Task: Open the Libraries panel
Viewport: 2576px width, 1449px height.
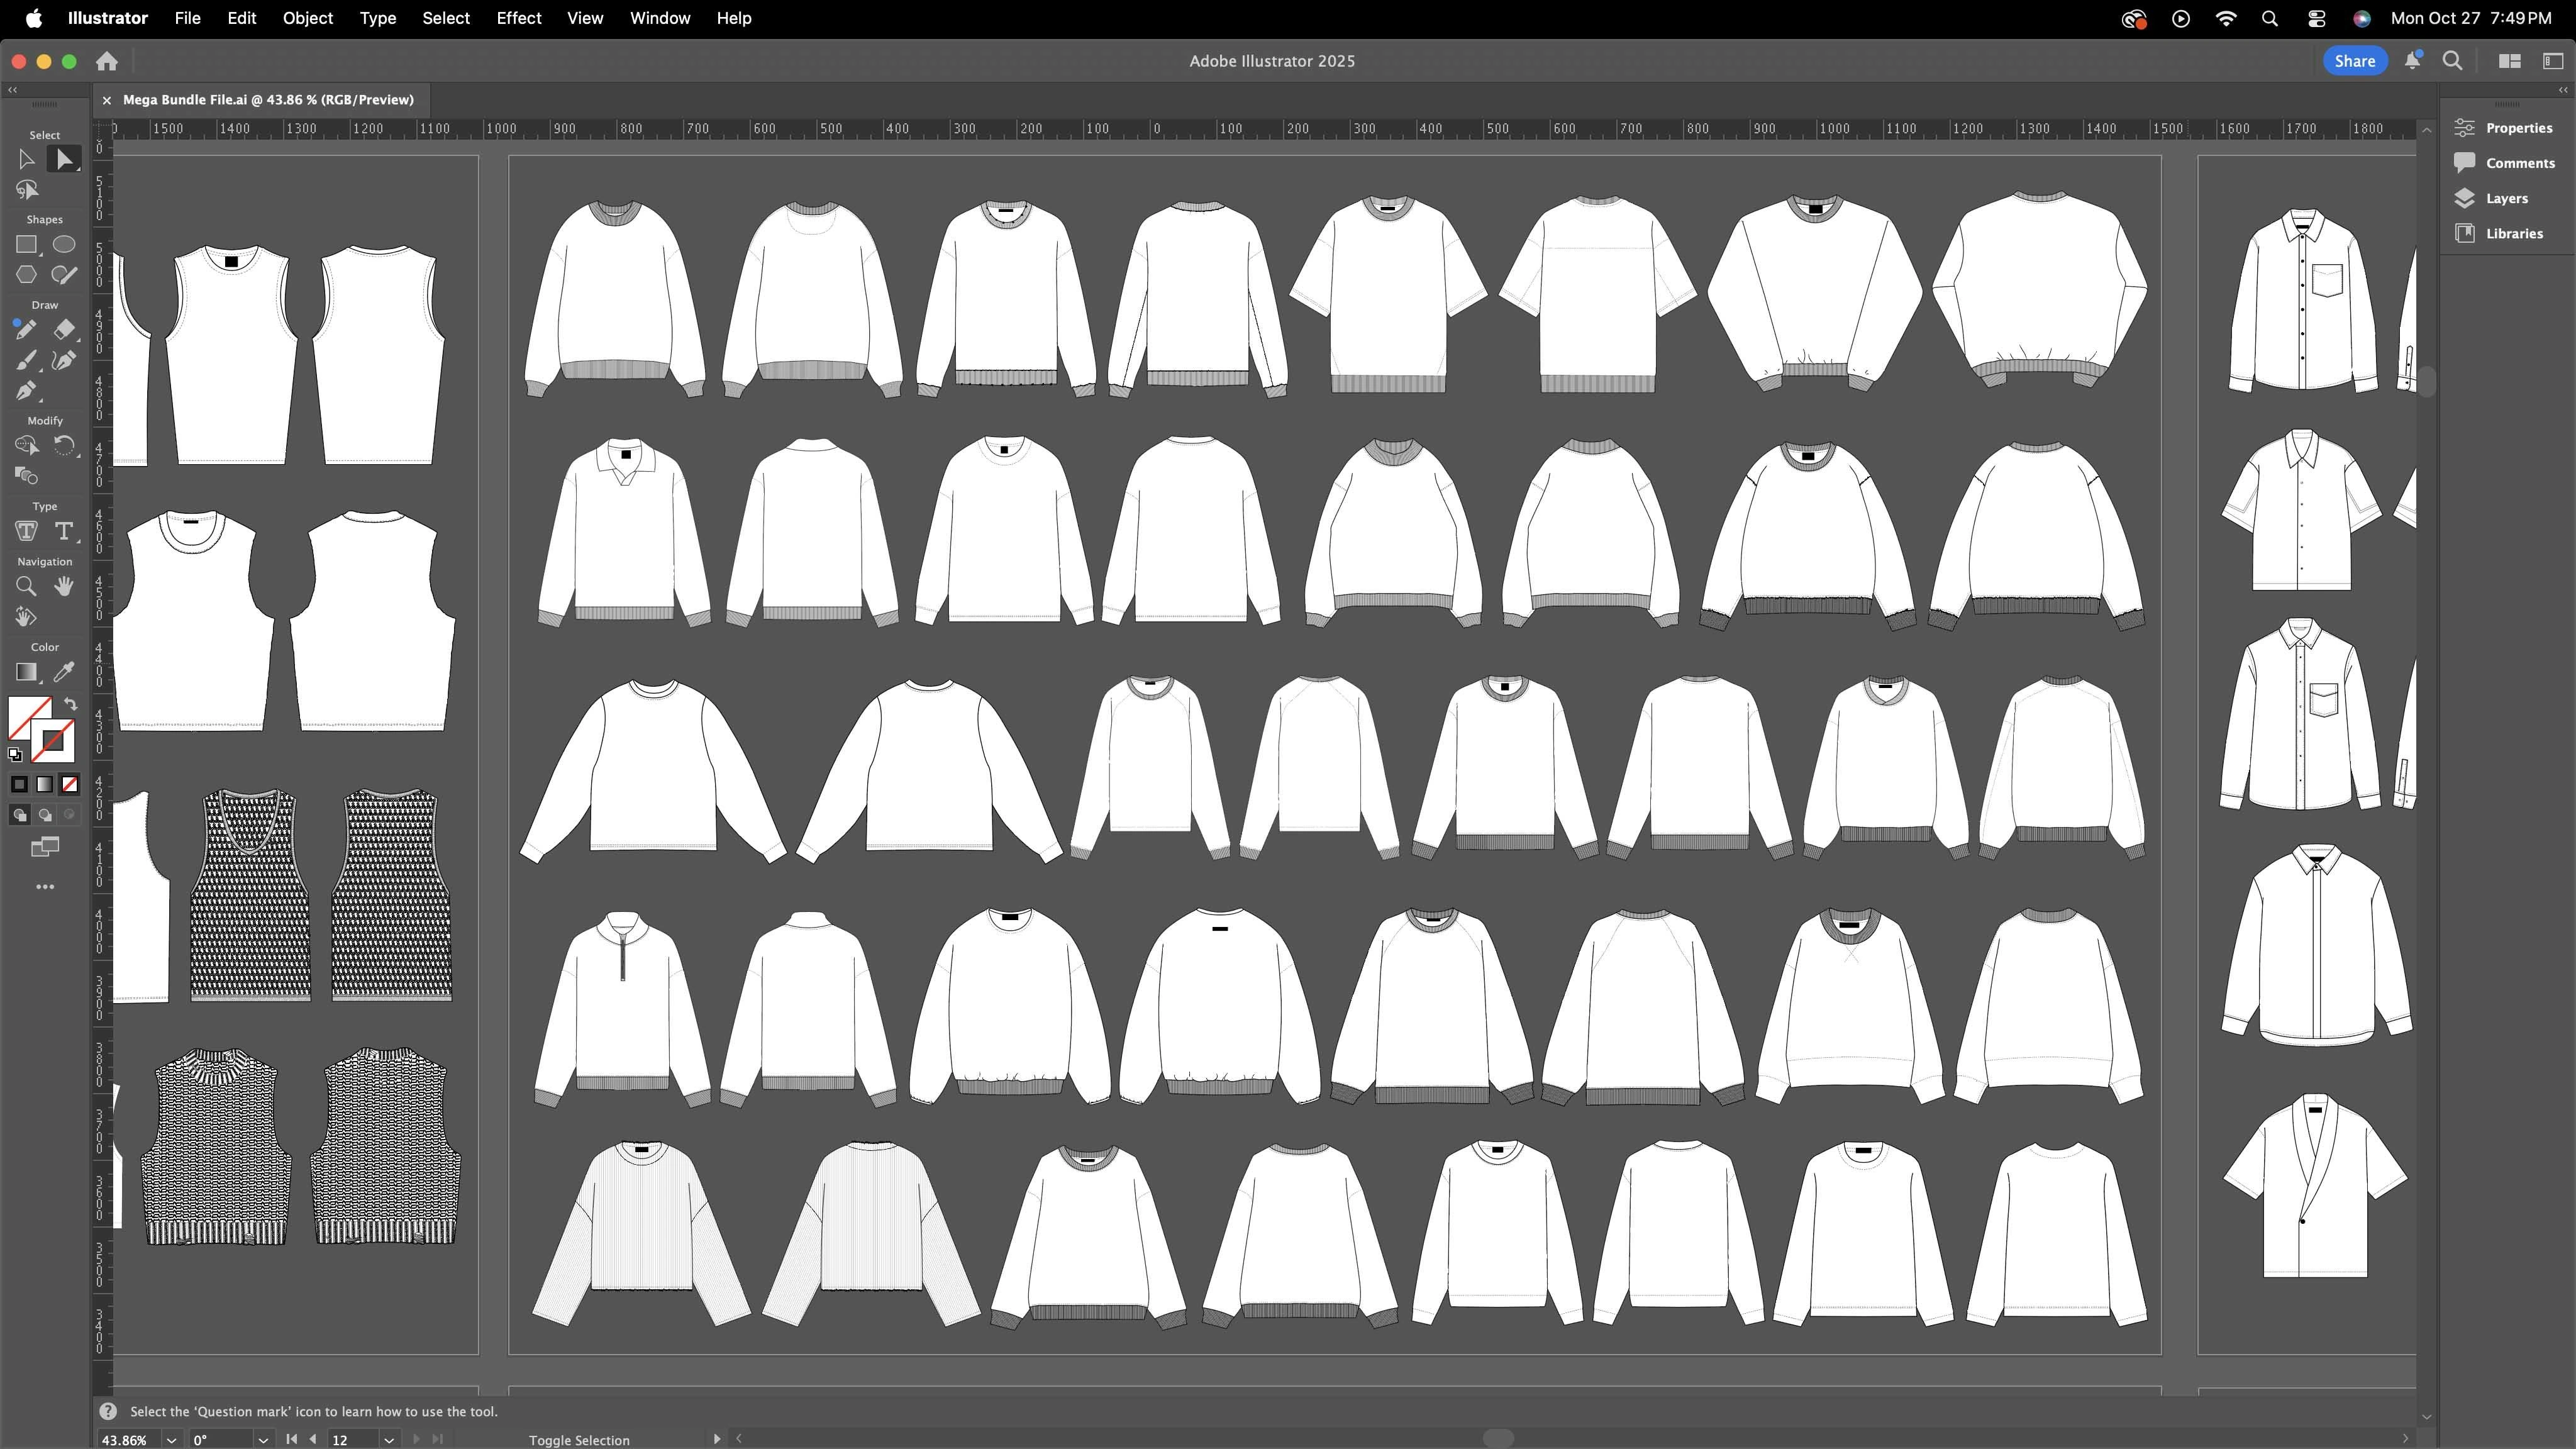Action: click(2500, 233)
